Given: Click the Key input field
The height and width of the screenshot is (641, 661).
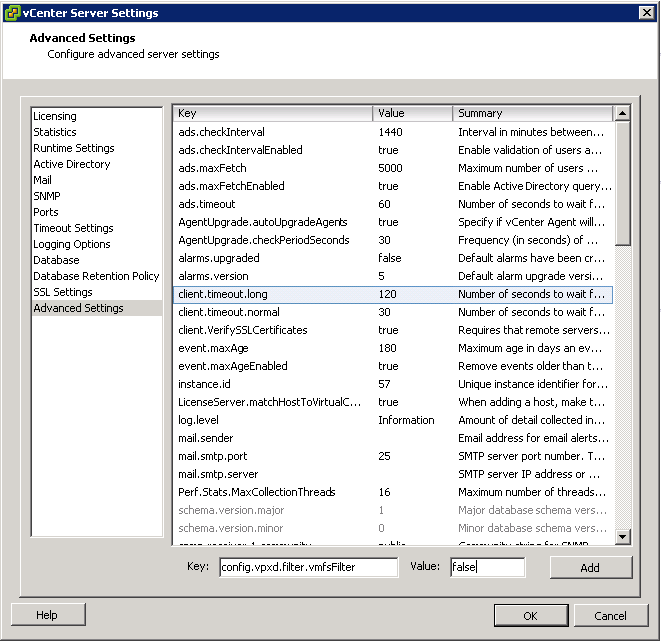Looking at the screenshot, I should point(309,567).
